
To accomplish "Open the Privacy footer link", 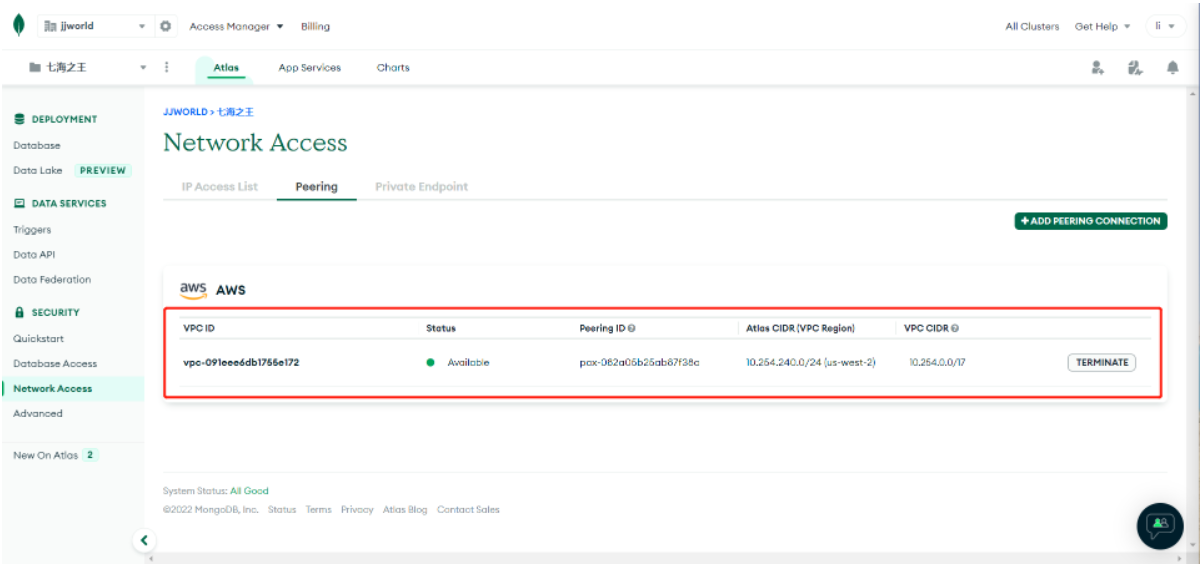I will click(x=357, y=510).
